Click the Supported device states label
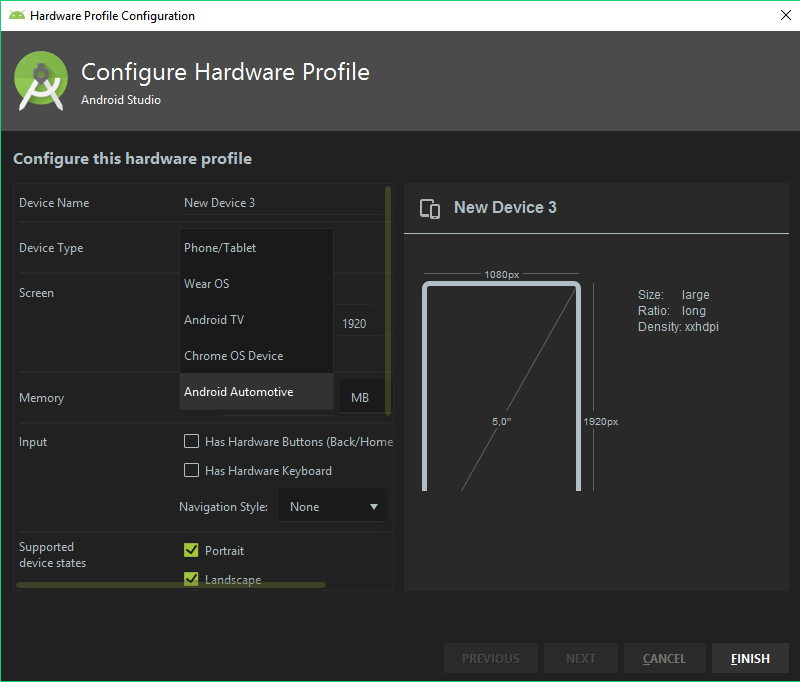This screenshot has height=683, width=800. coord(53,555)
